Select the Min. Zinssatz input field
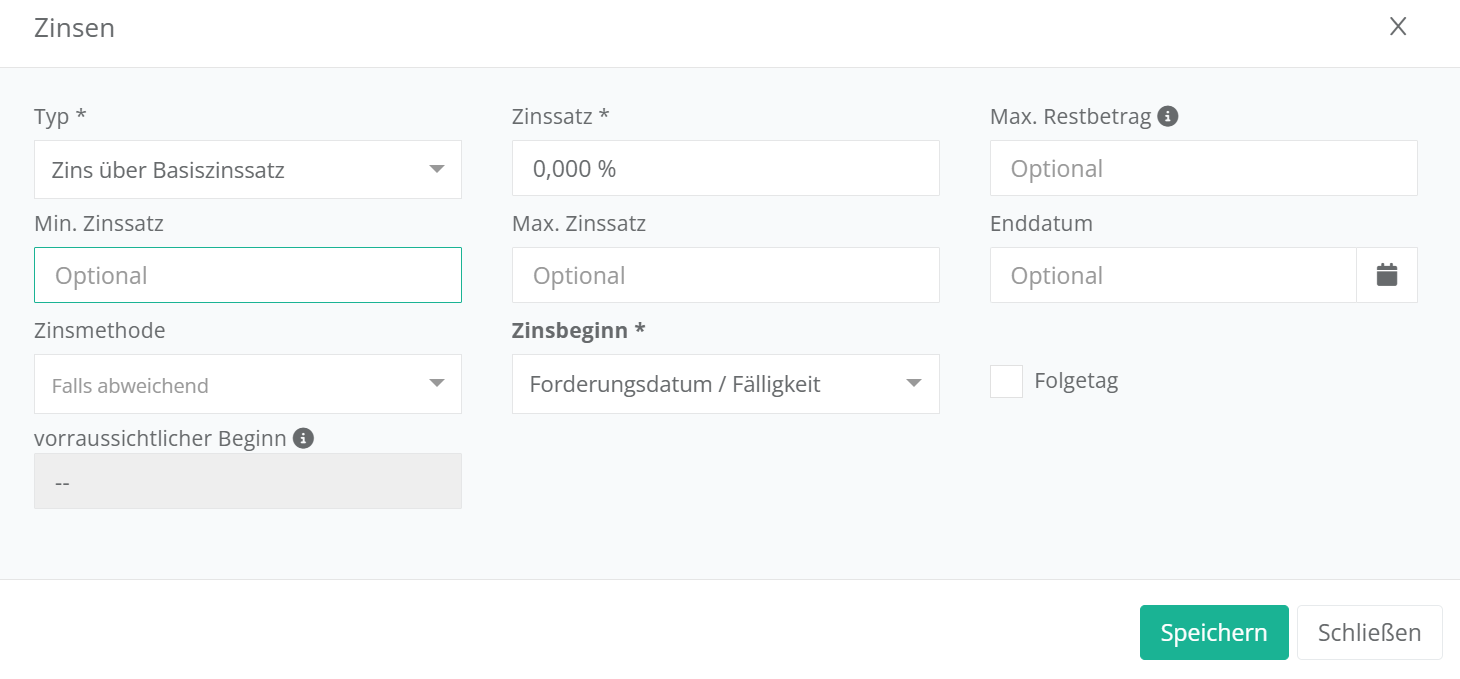 click(248, 276)
